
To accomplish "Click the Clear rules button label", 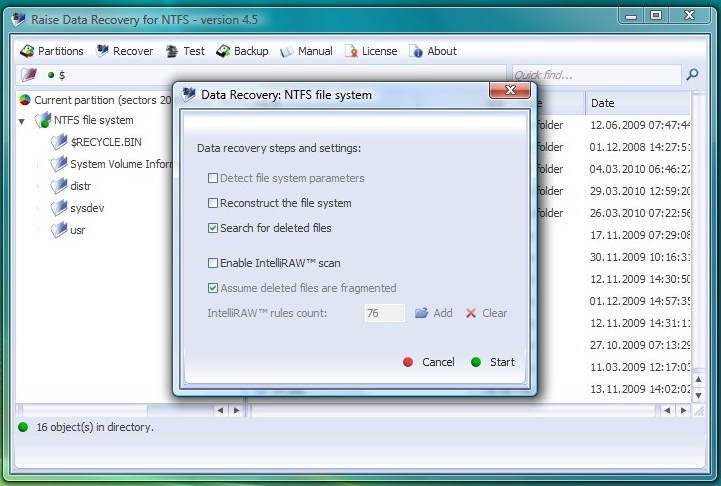I will click(494, 313).
